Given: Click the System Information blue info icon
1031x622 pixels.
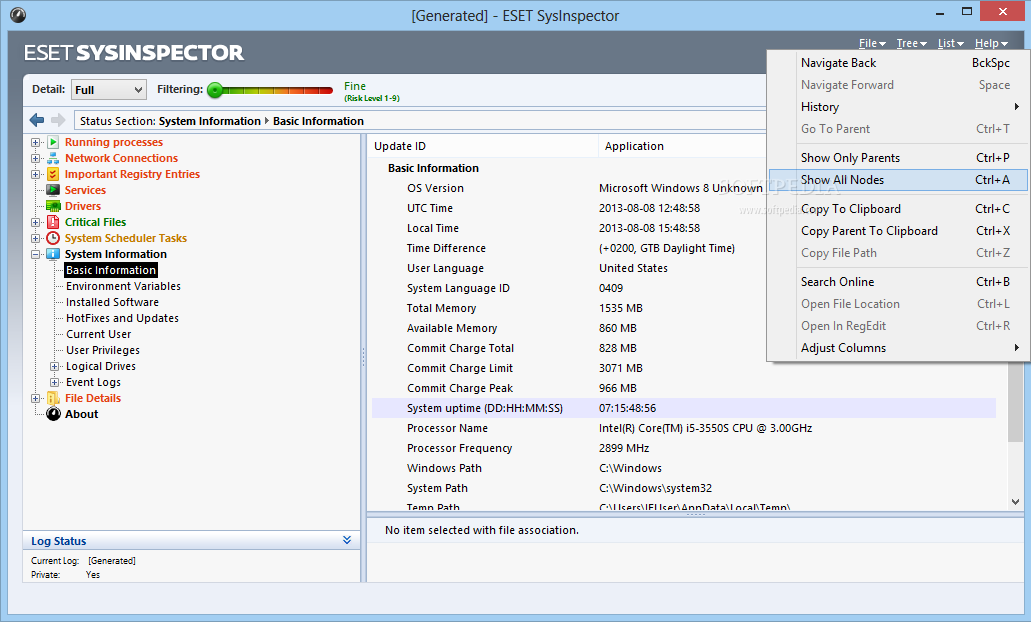Looking at the screenshot, I should point(53,254).
